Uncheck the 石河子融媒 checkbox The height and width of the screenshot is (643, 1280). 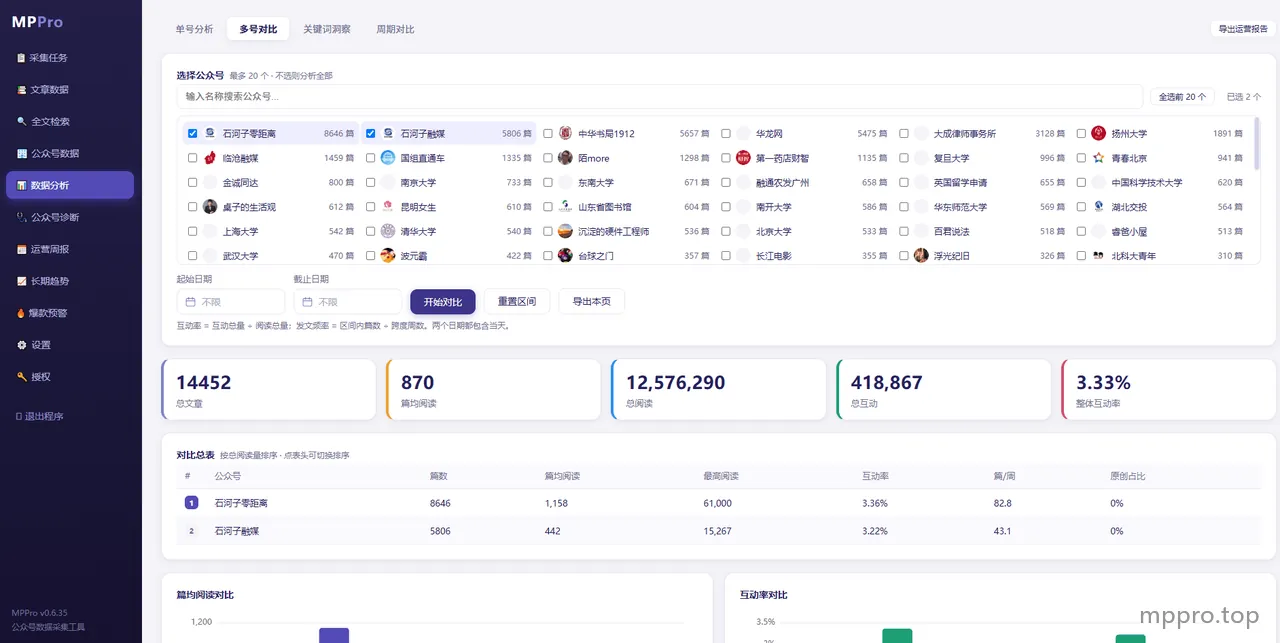[370, 133]
